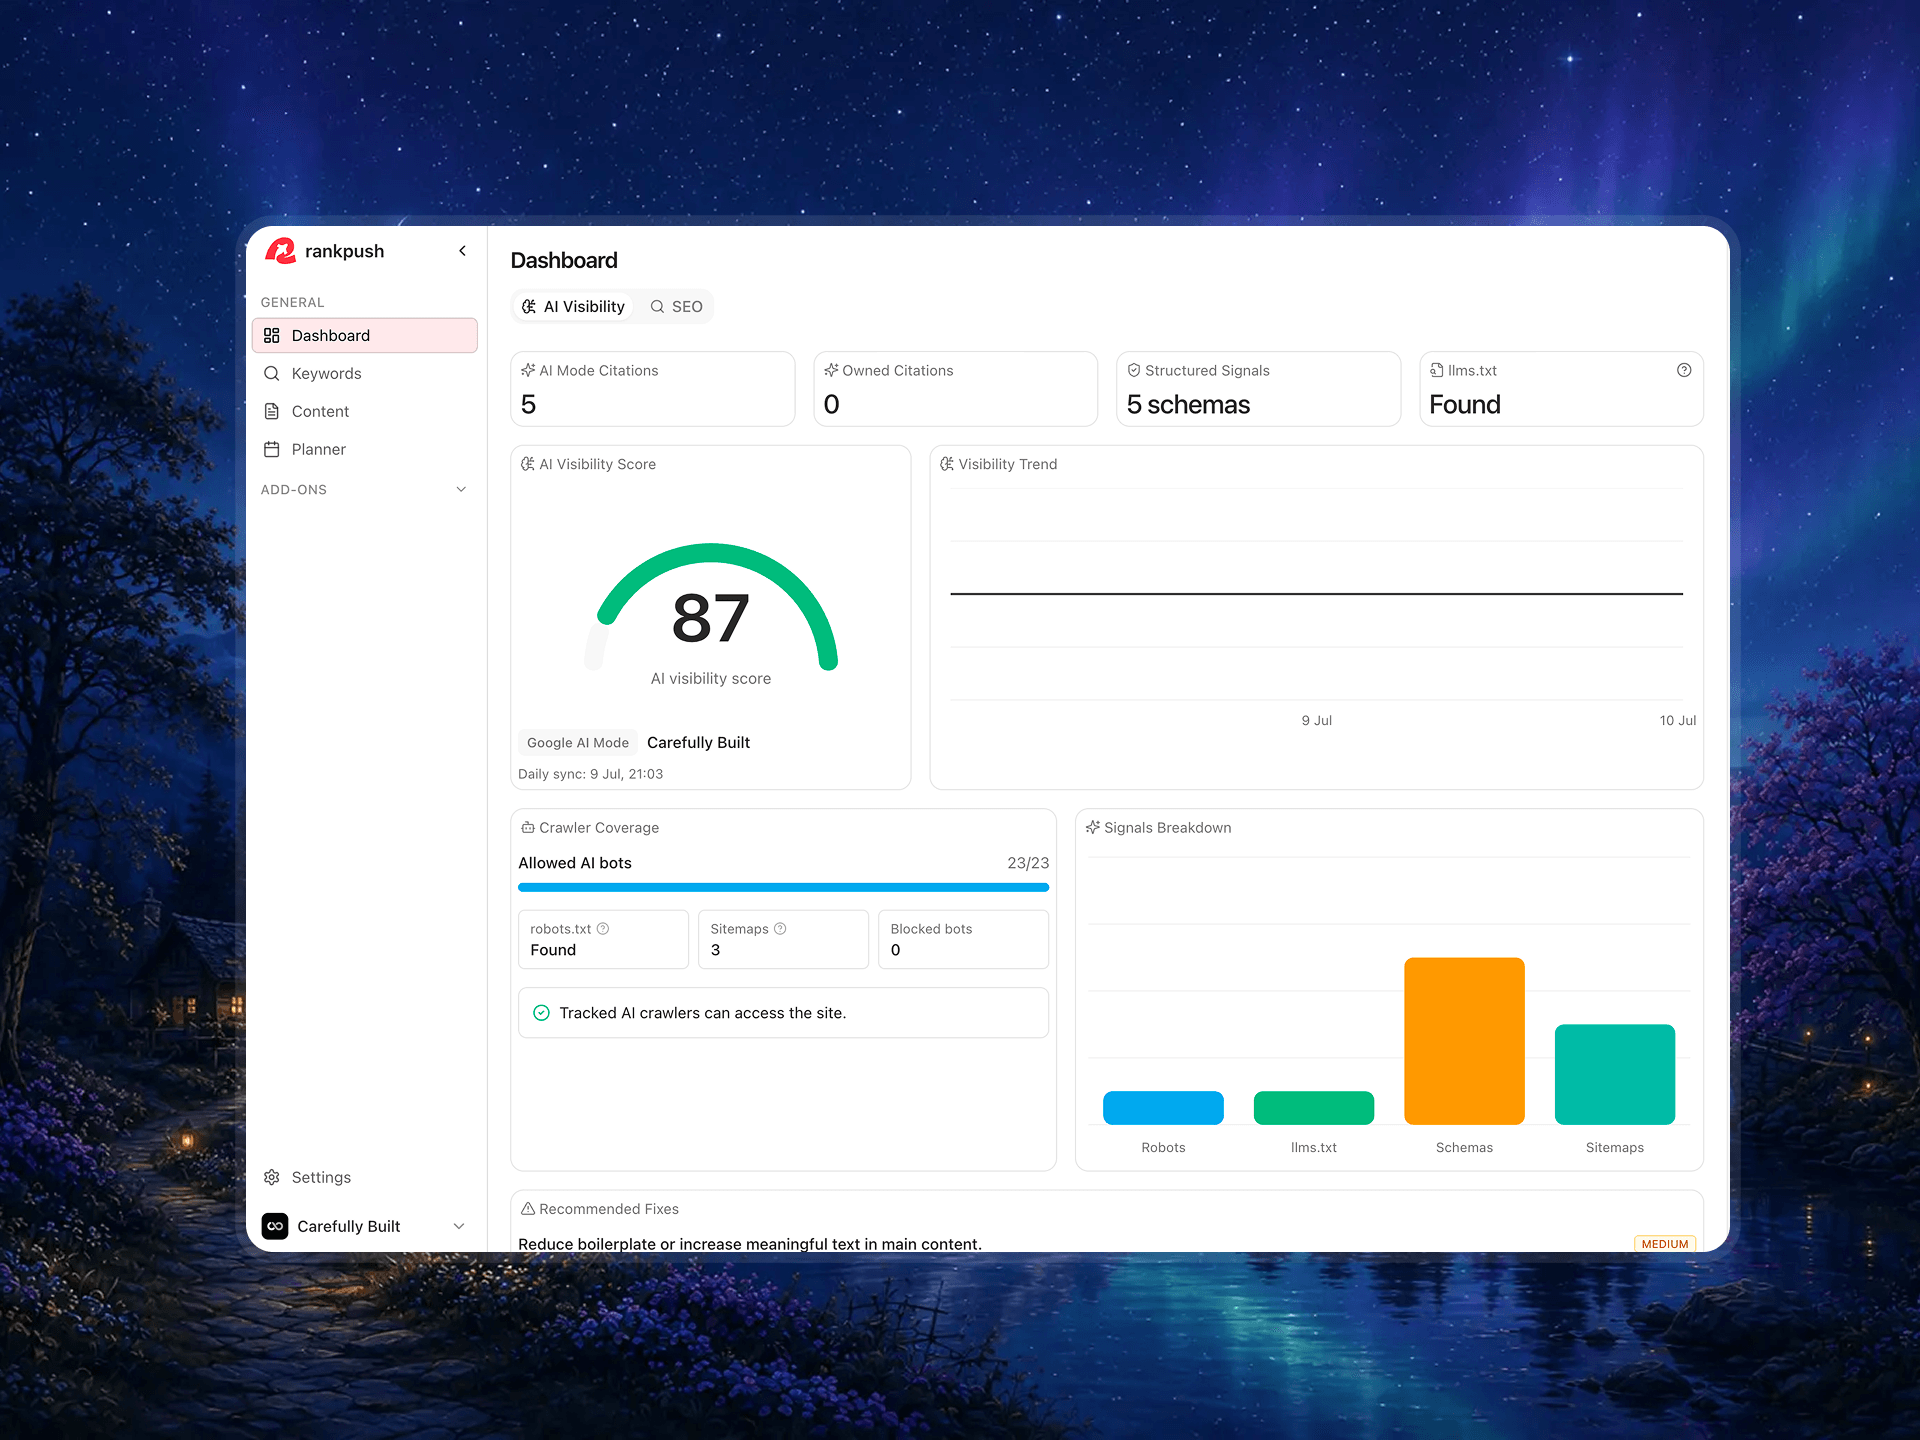Click the AI Visibility Score brain icon
The height and width of the screenshot is (1440, 1920).
tap(528, 464)
